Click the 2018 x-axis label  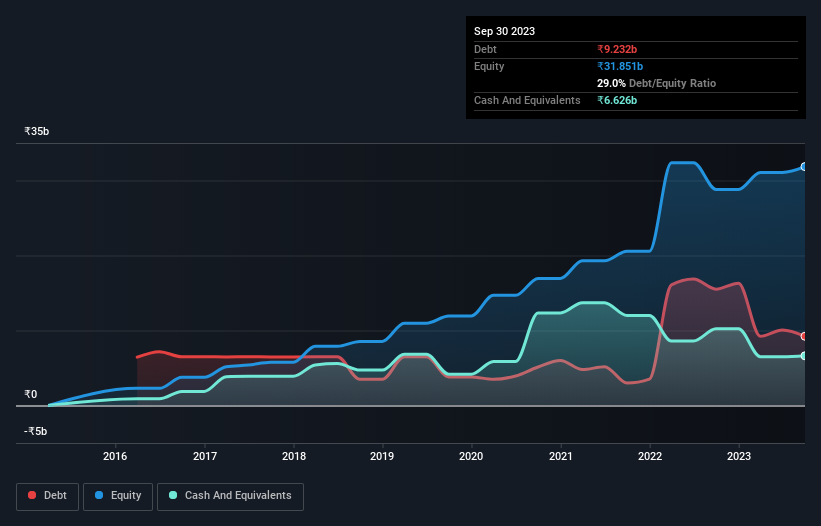point(294,456)
